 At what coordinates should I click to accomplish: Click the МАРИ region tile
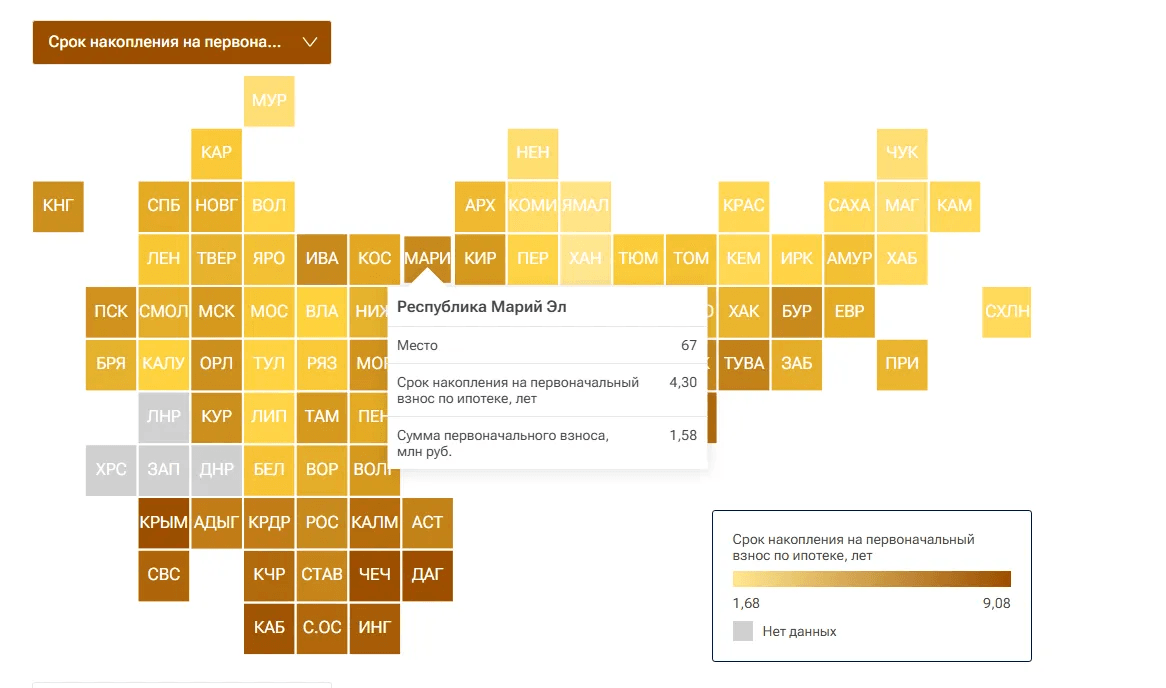click(x=427, y=258)
